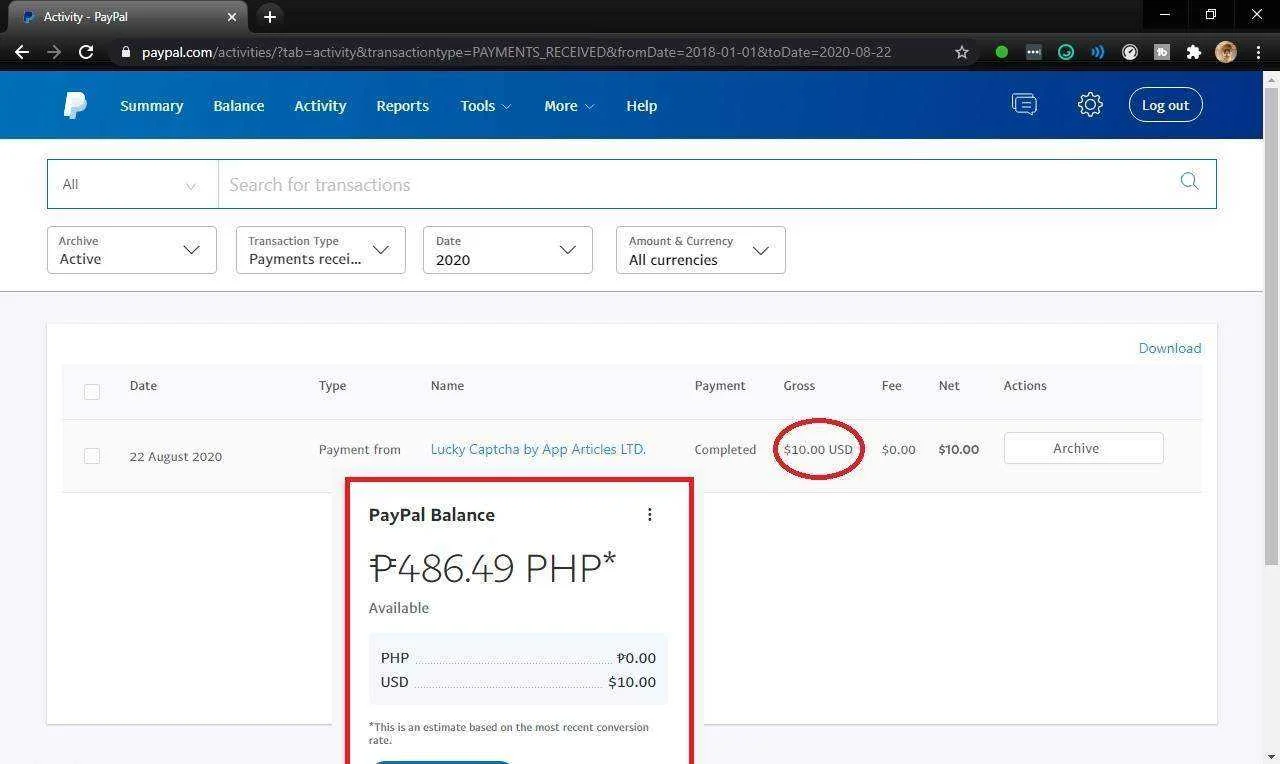Image resolution: width=1280 pixels, height=764 pixels.
Task: Click the PayPal logo icon
Action: click(x=75, y=105)
